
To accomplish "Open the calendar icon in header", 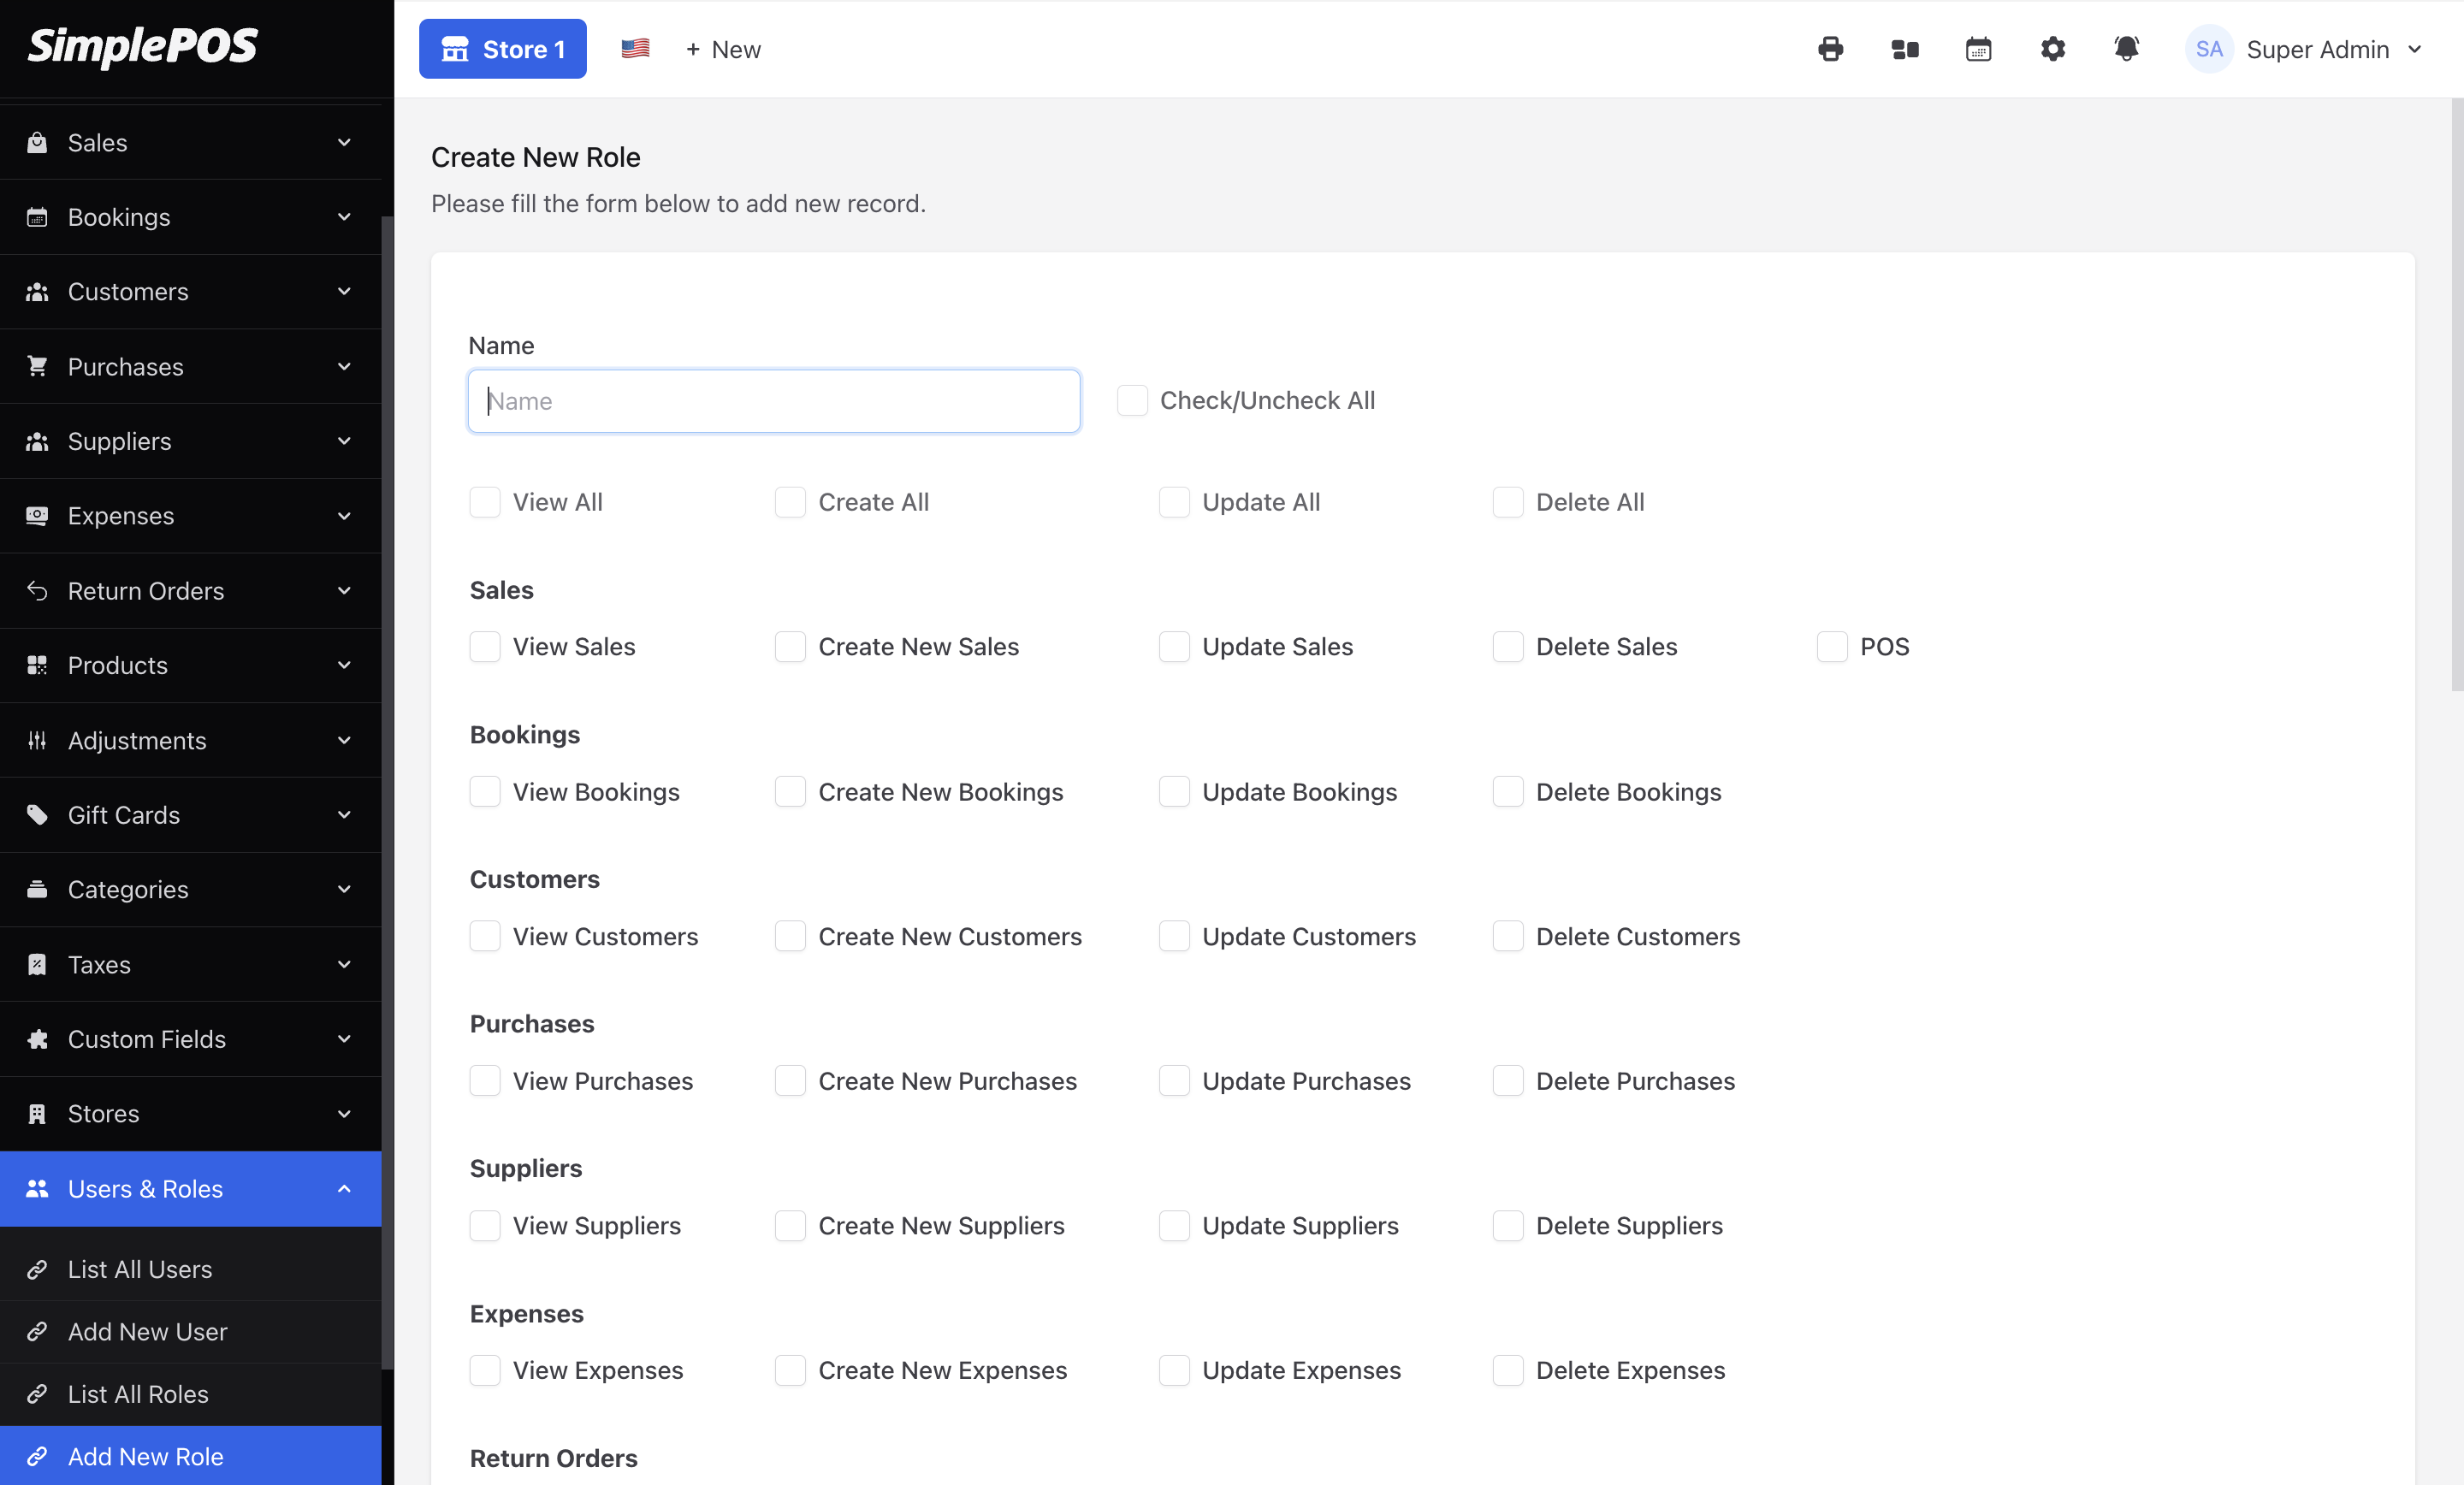I will tap(1978, 49).
